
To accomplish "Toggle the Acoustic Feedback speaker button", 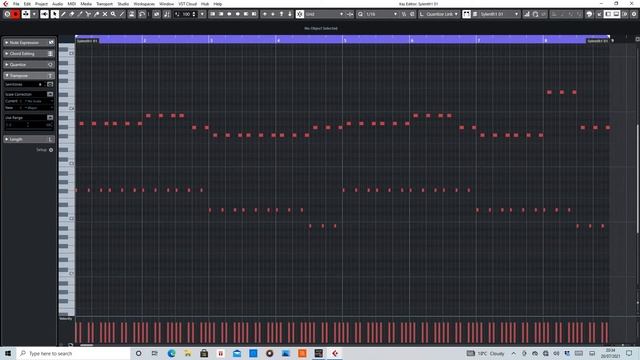I will (x=44, y=14).
